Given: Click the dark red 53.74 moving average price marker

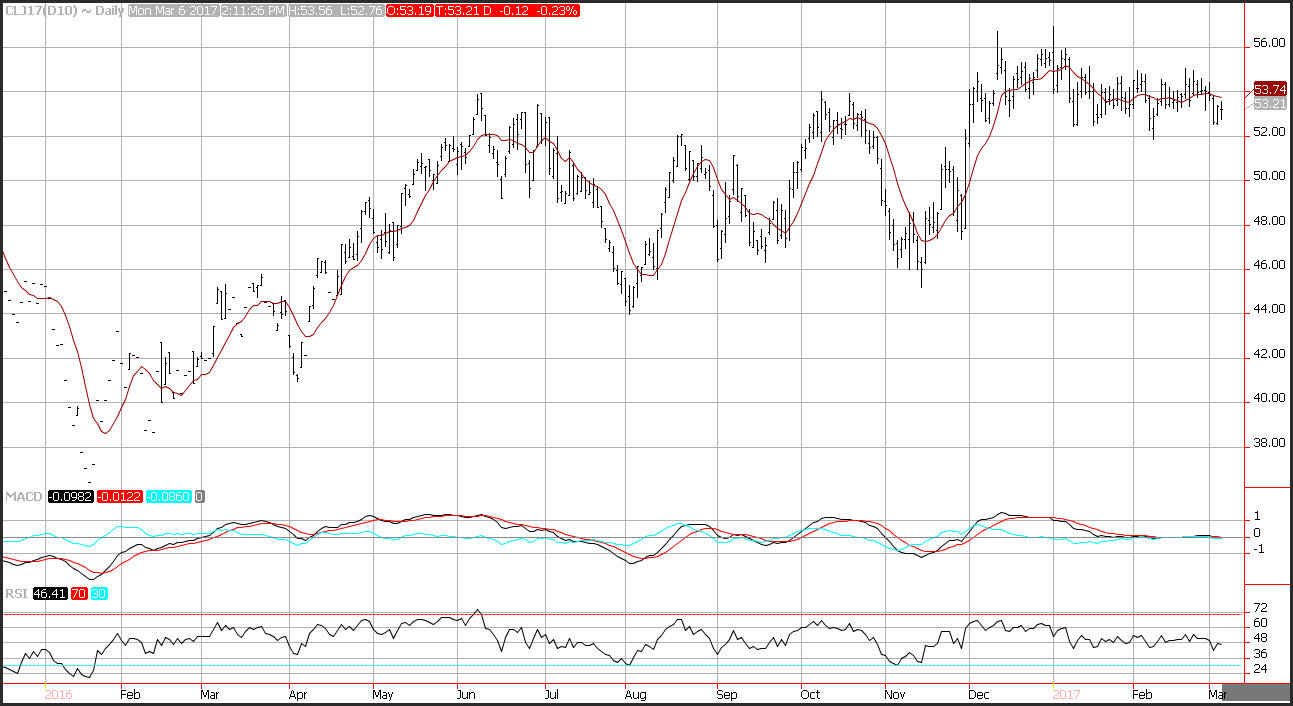Looking at the screenshot, I should pos(1268,89).
